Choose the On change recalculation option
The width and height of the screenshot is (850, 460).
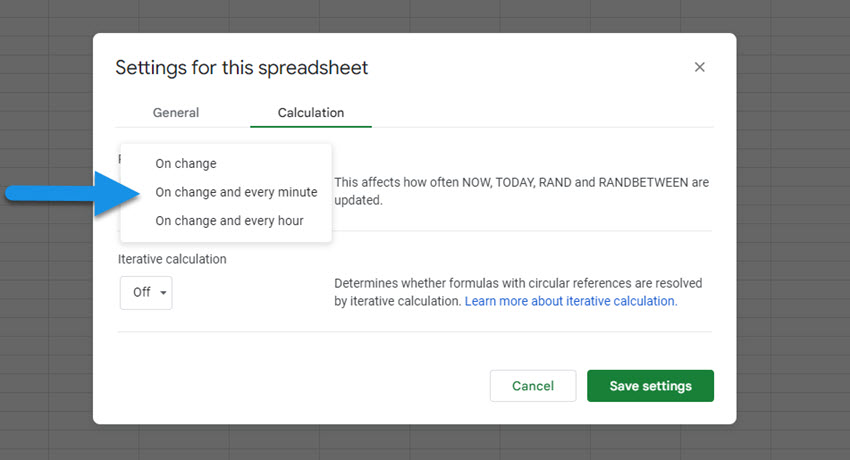(186, 164)
